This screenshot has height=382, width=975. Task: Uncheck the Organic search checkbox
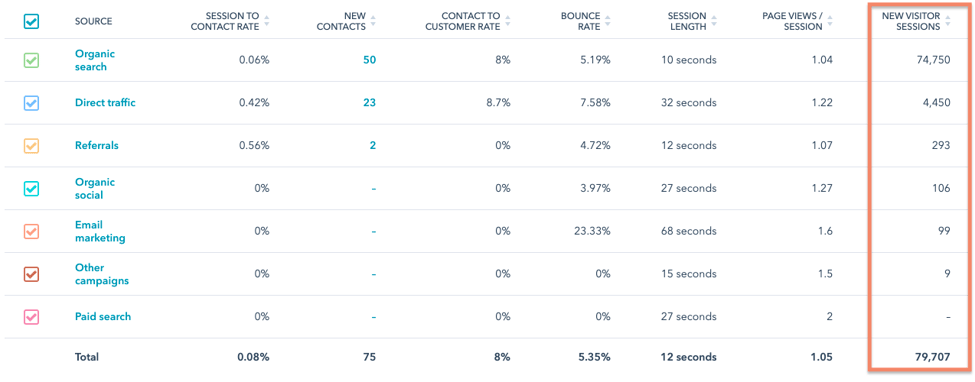[31, 60]
